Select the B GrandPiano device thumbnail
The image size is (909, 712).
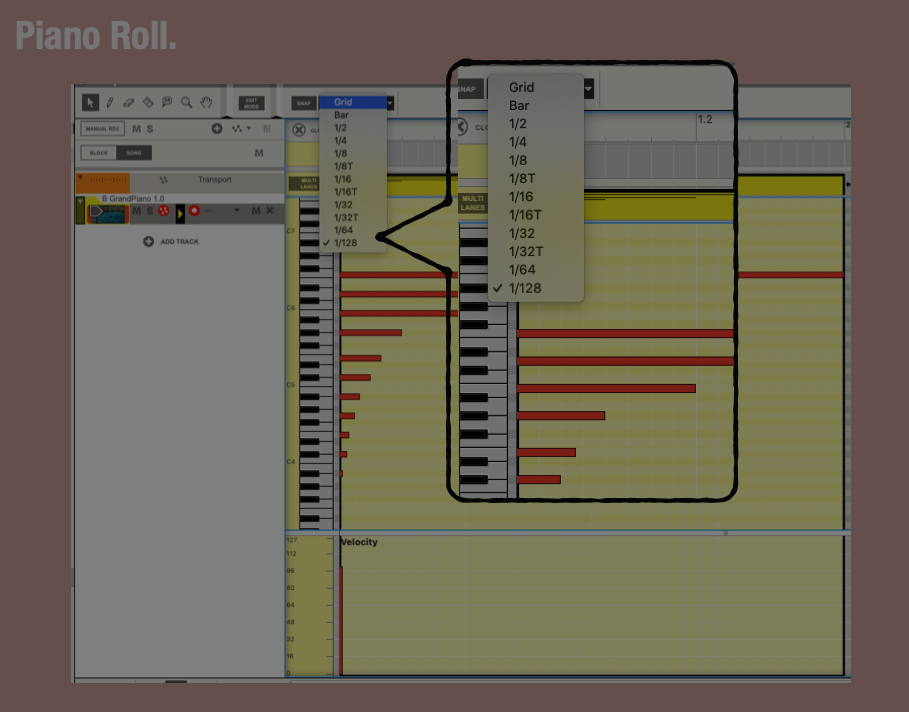(x=108, y=213)
